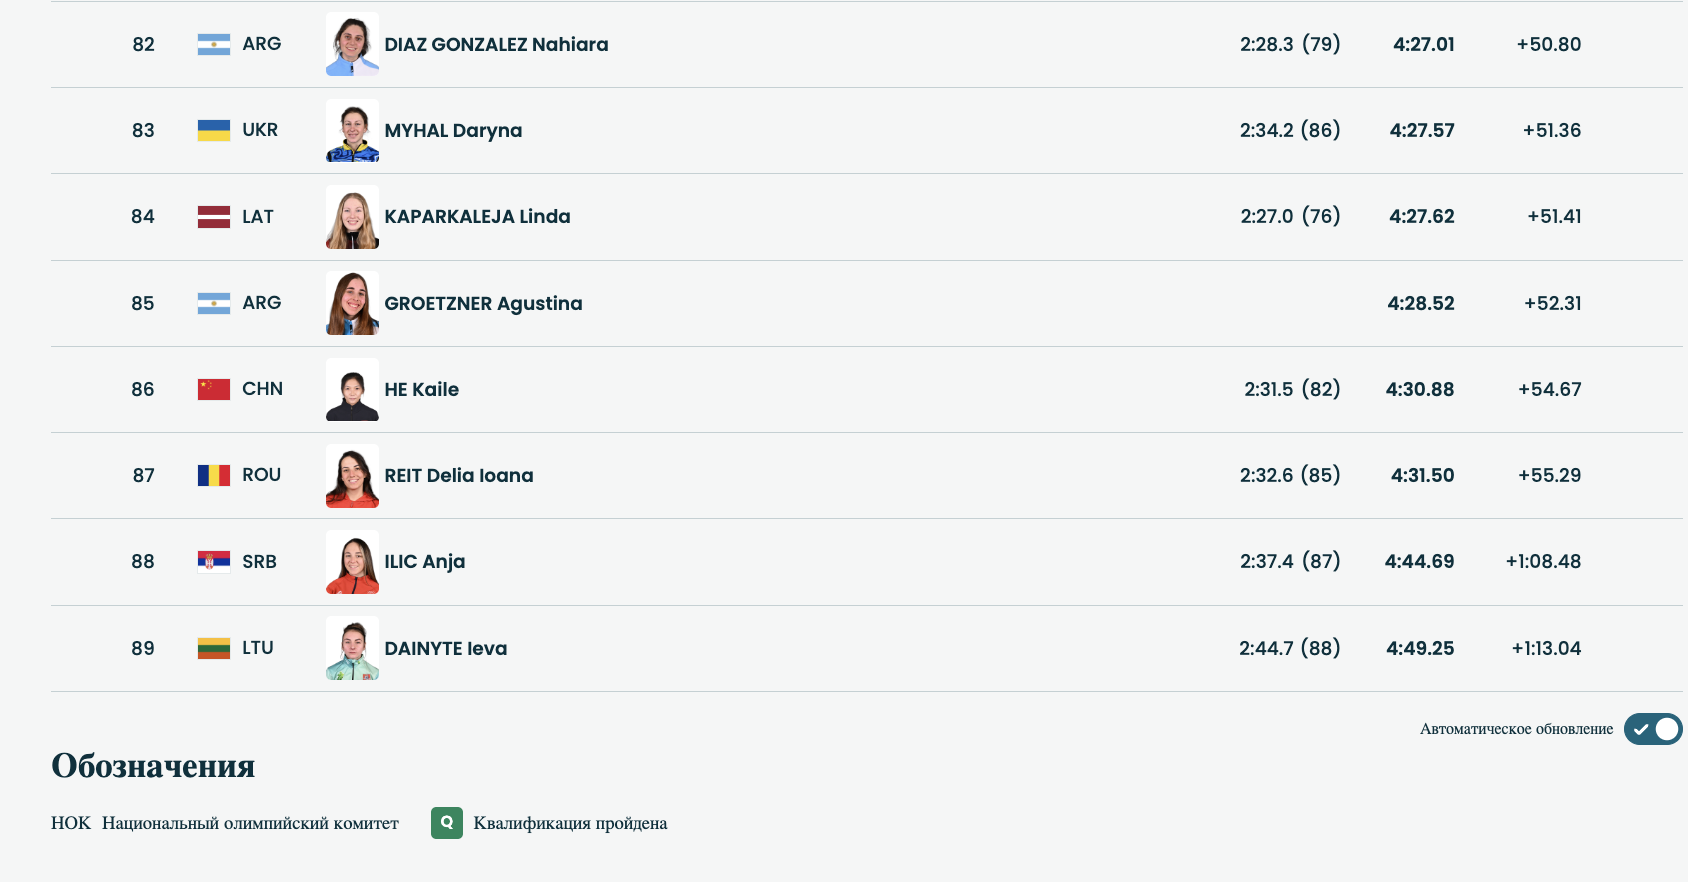Click the China flag icon
The image size is (1688, 882).
click(x=214, y=389)
